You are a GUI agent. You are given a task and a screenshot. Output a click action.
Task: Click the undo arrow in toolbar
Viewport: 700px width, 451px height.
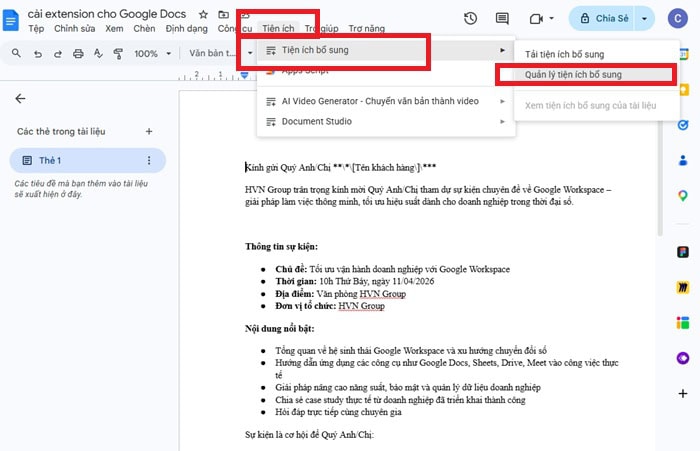(37, 53)
